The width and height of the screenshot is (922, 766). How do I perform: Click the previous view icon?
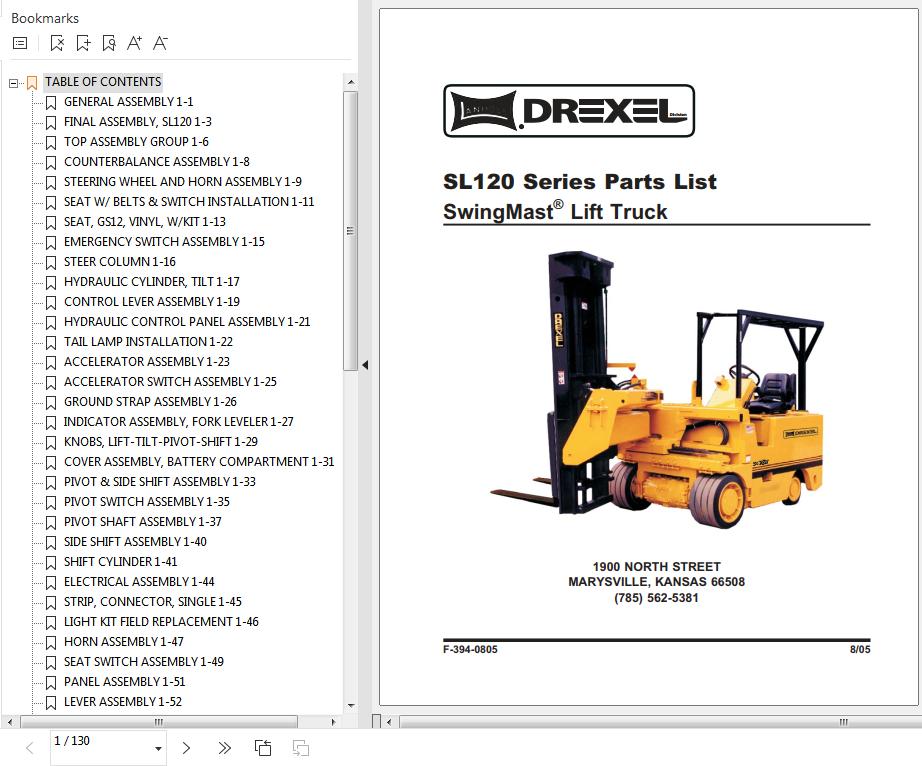click(x=263, y=748)
